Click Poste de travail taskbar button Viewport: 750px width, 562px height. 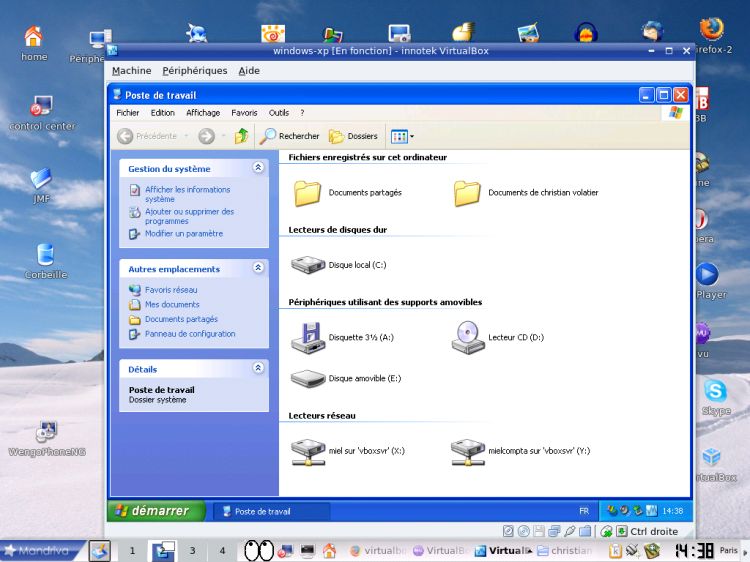271,511
